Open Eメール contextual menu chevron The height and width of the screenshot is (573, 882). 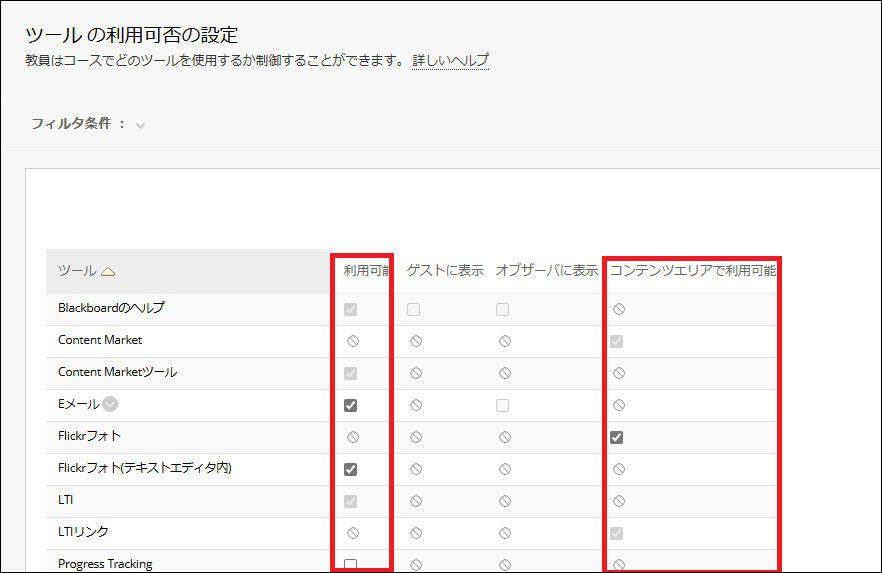(110, 404)
